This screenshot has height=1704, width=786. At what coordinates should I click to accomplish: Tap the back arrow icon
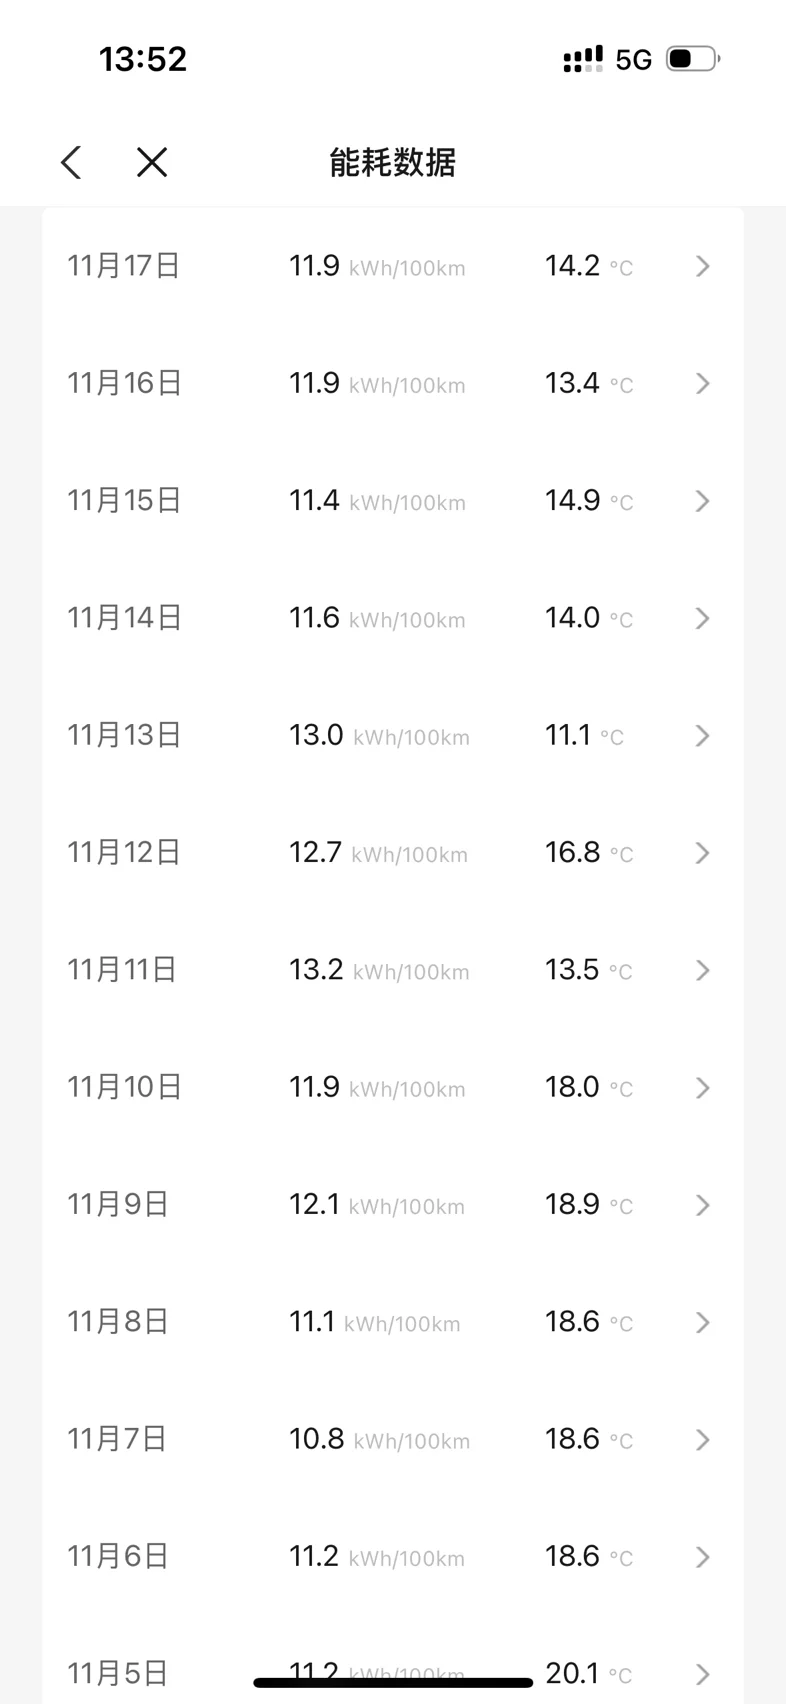coord(71,162)
